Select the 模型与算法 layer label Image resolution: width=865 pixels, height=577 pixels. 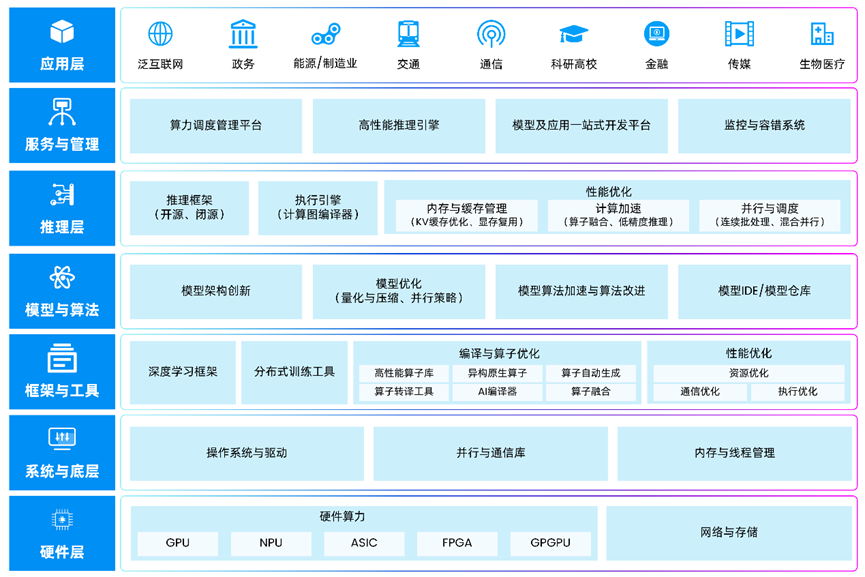pos(62,309)
